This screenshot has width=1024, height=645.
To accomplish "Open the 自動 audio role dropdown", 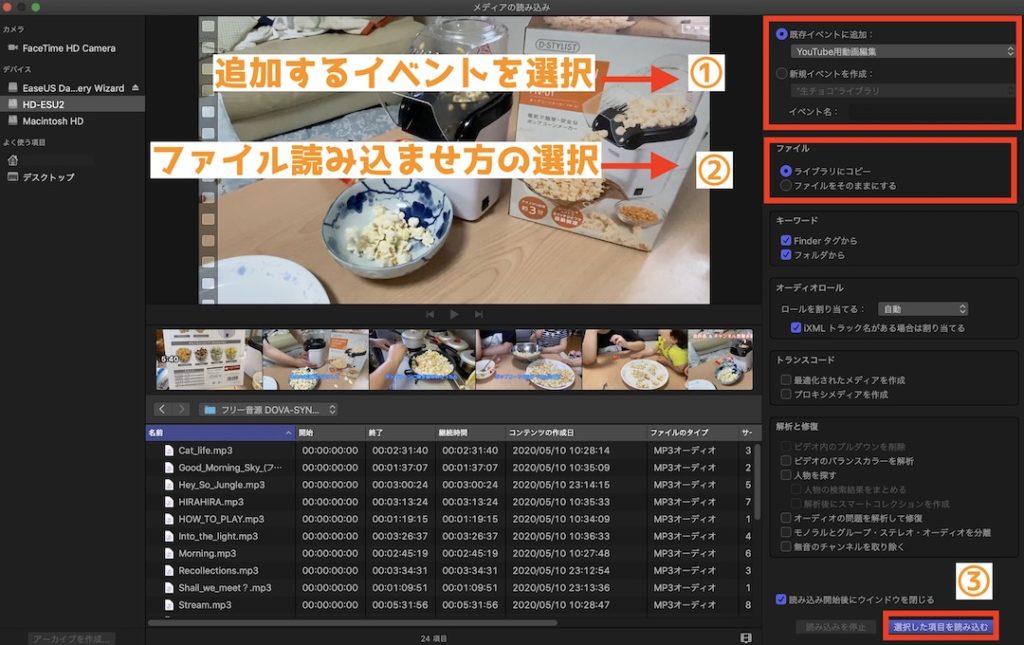I will point(922,308).
